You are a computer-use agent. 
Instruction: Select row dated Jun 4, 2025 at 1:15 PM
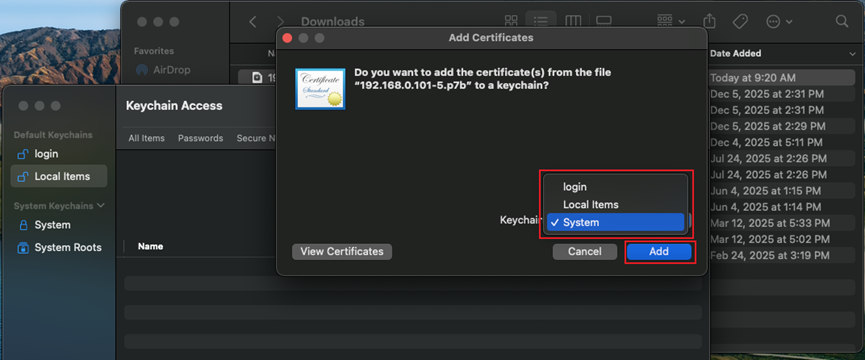(x=782, y=191)
